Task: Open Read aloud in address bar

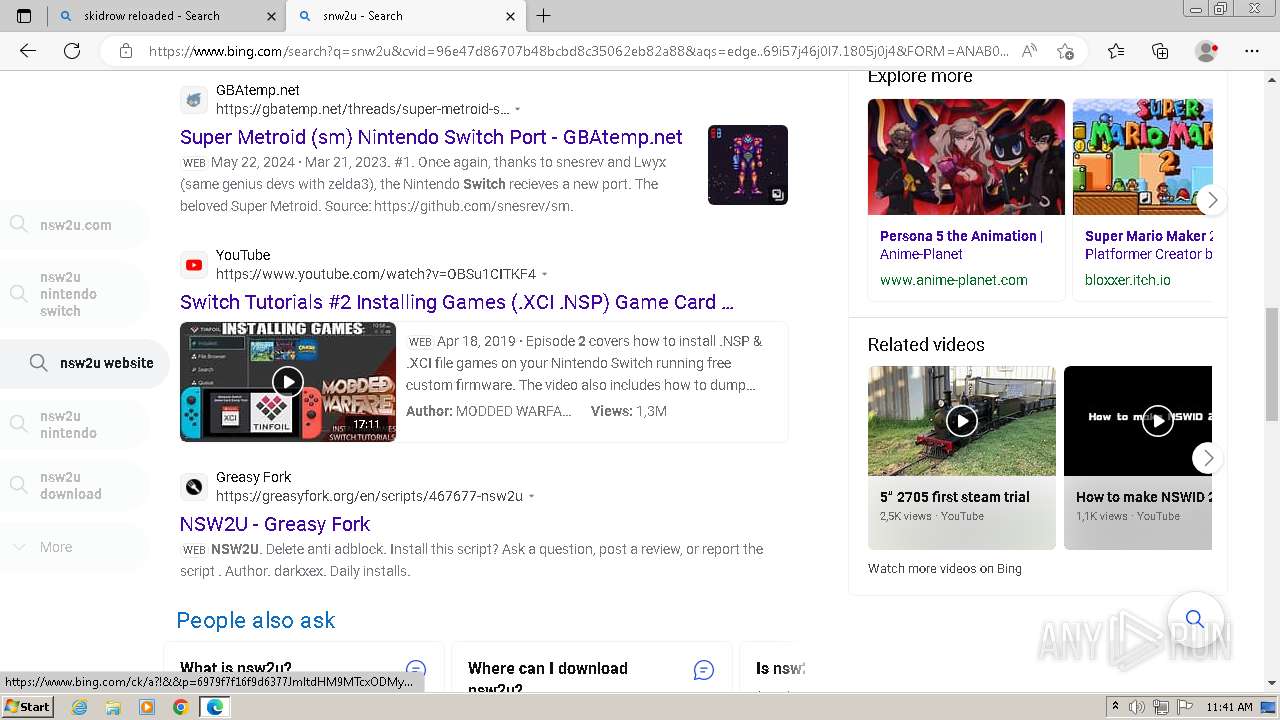Action: [1029, 51]
